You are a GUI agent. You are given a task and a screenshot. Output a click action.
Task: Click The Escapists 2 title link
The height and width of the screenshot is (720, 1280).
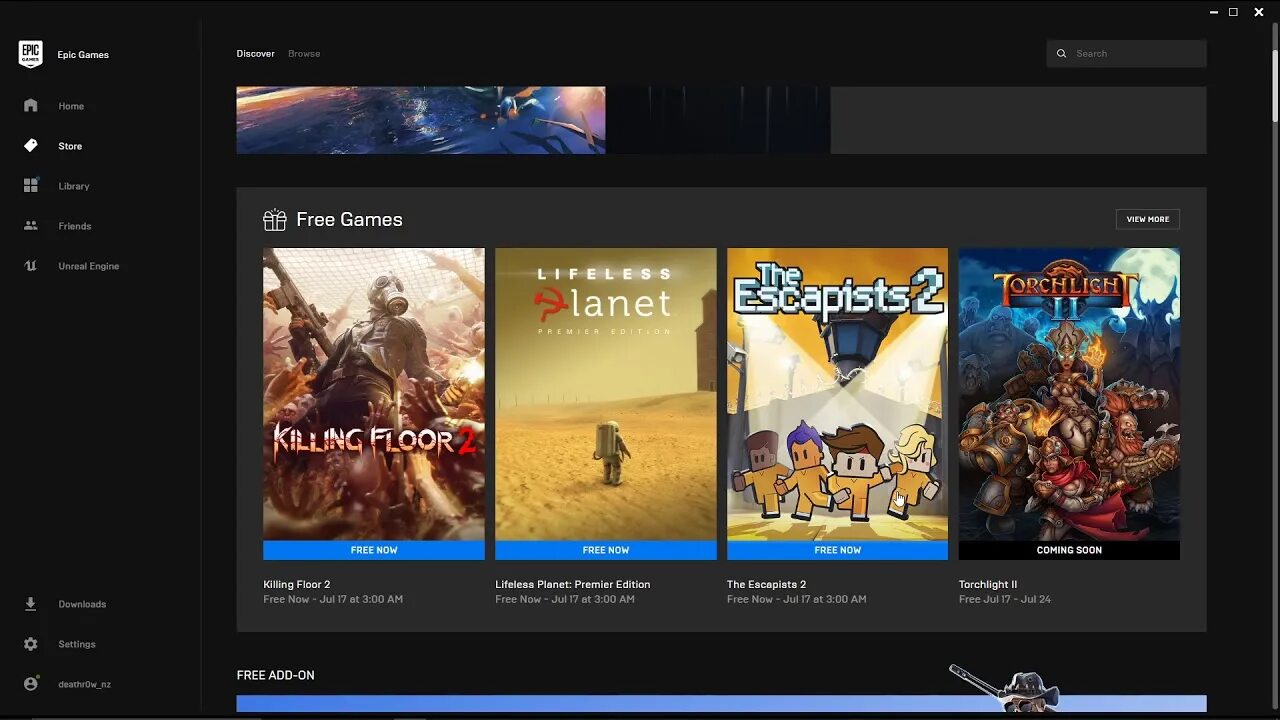pos(766,584)
